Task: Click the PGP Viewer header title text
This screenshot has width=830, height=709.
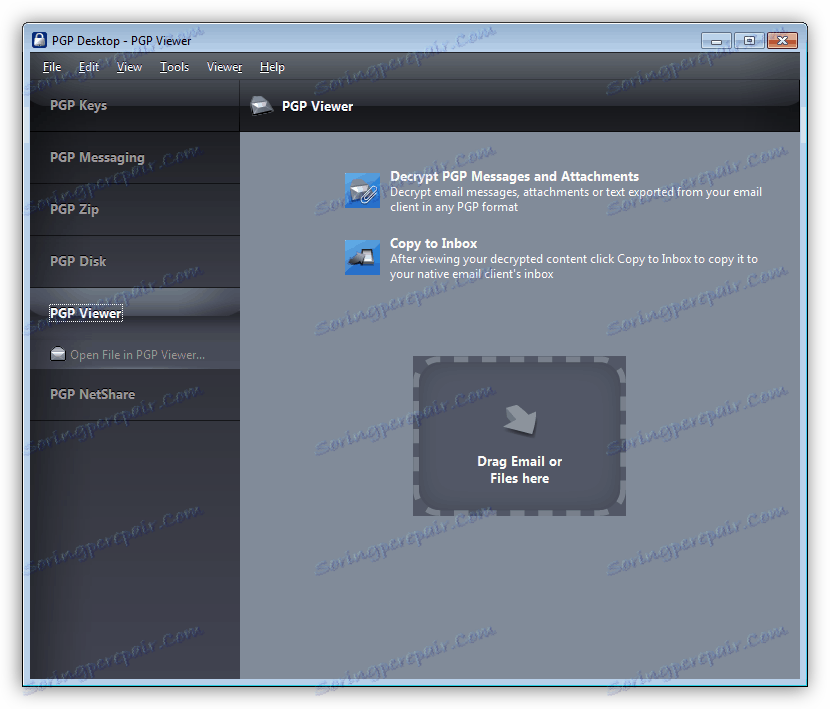Action: tap(317, 106)
